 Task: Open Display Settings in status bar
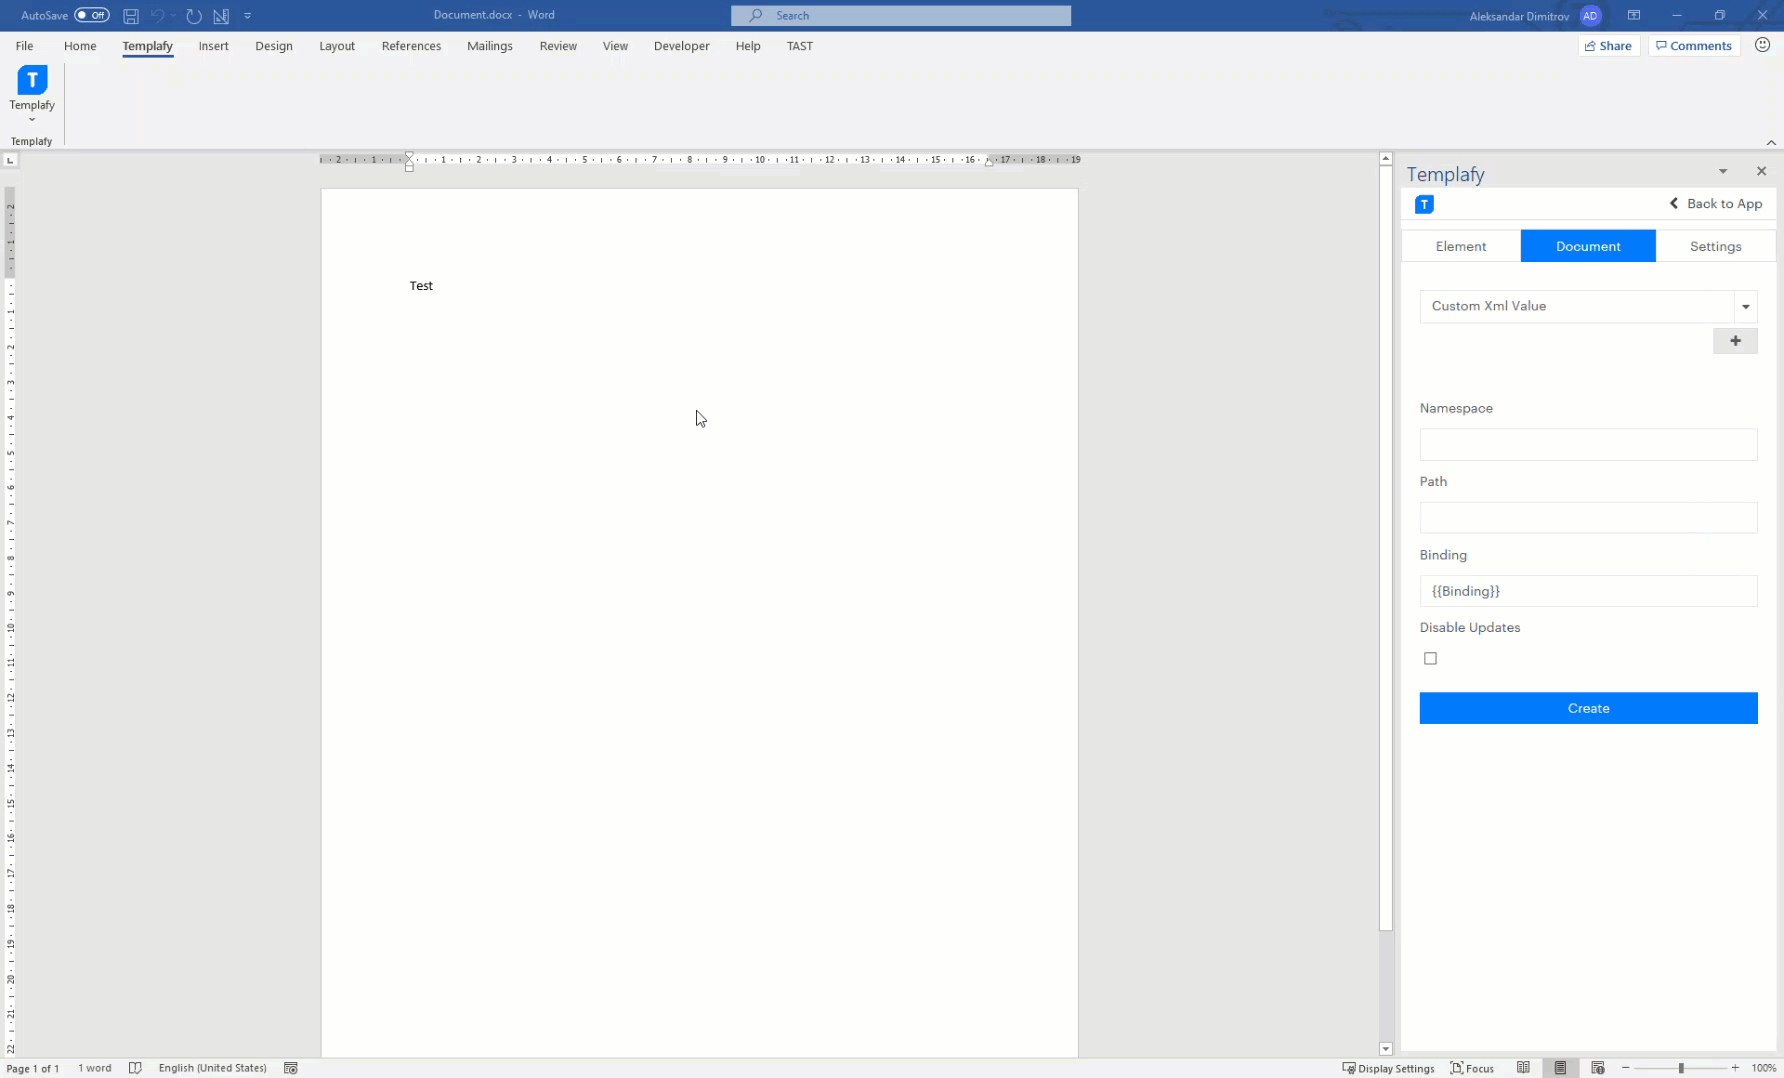[1388, 1068]
